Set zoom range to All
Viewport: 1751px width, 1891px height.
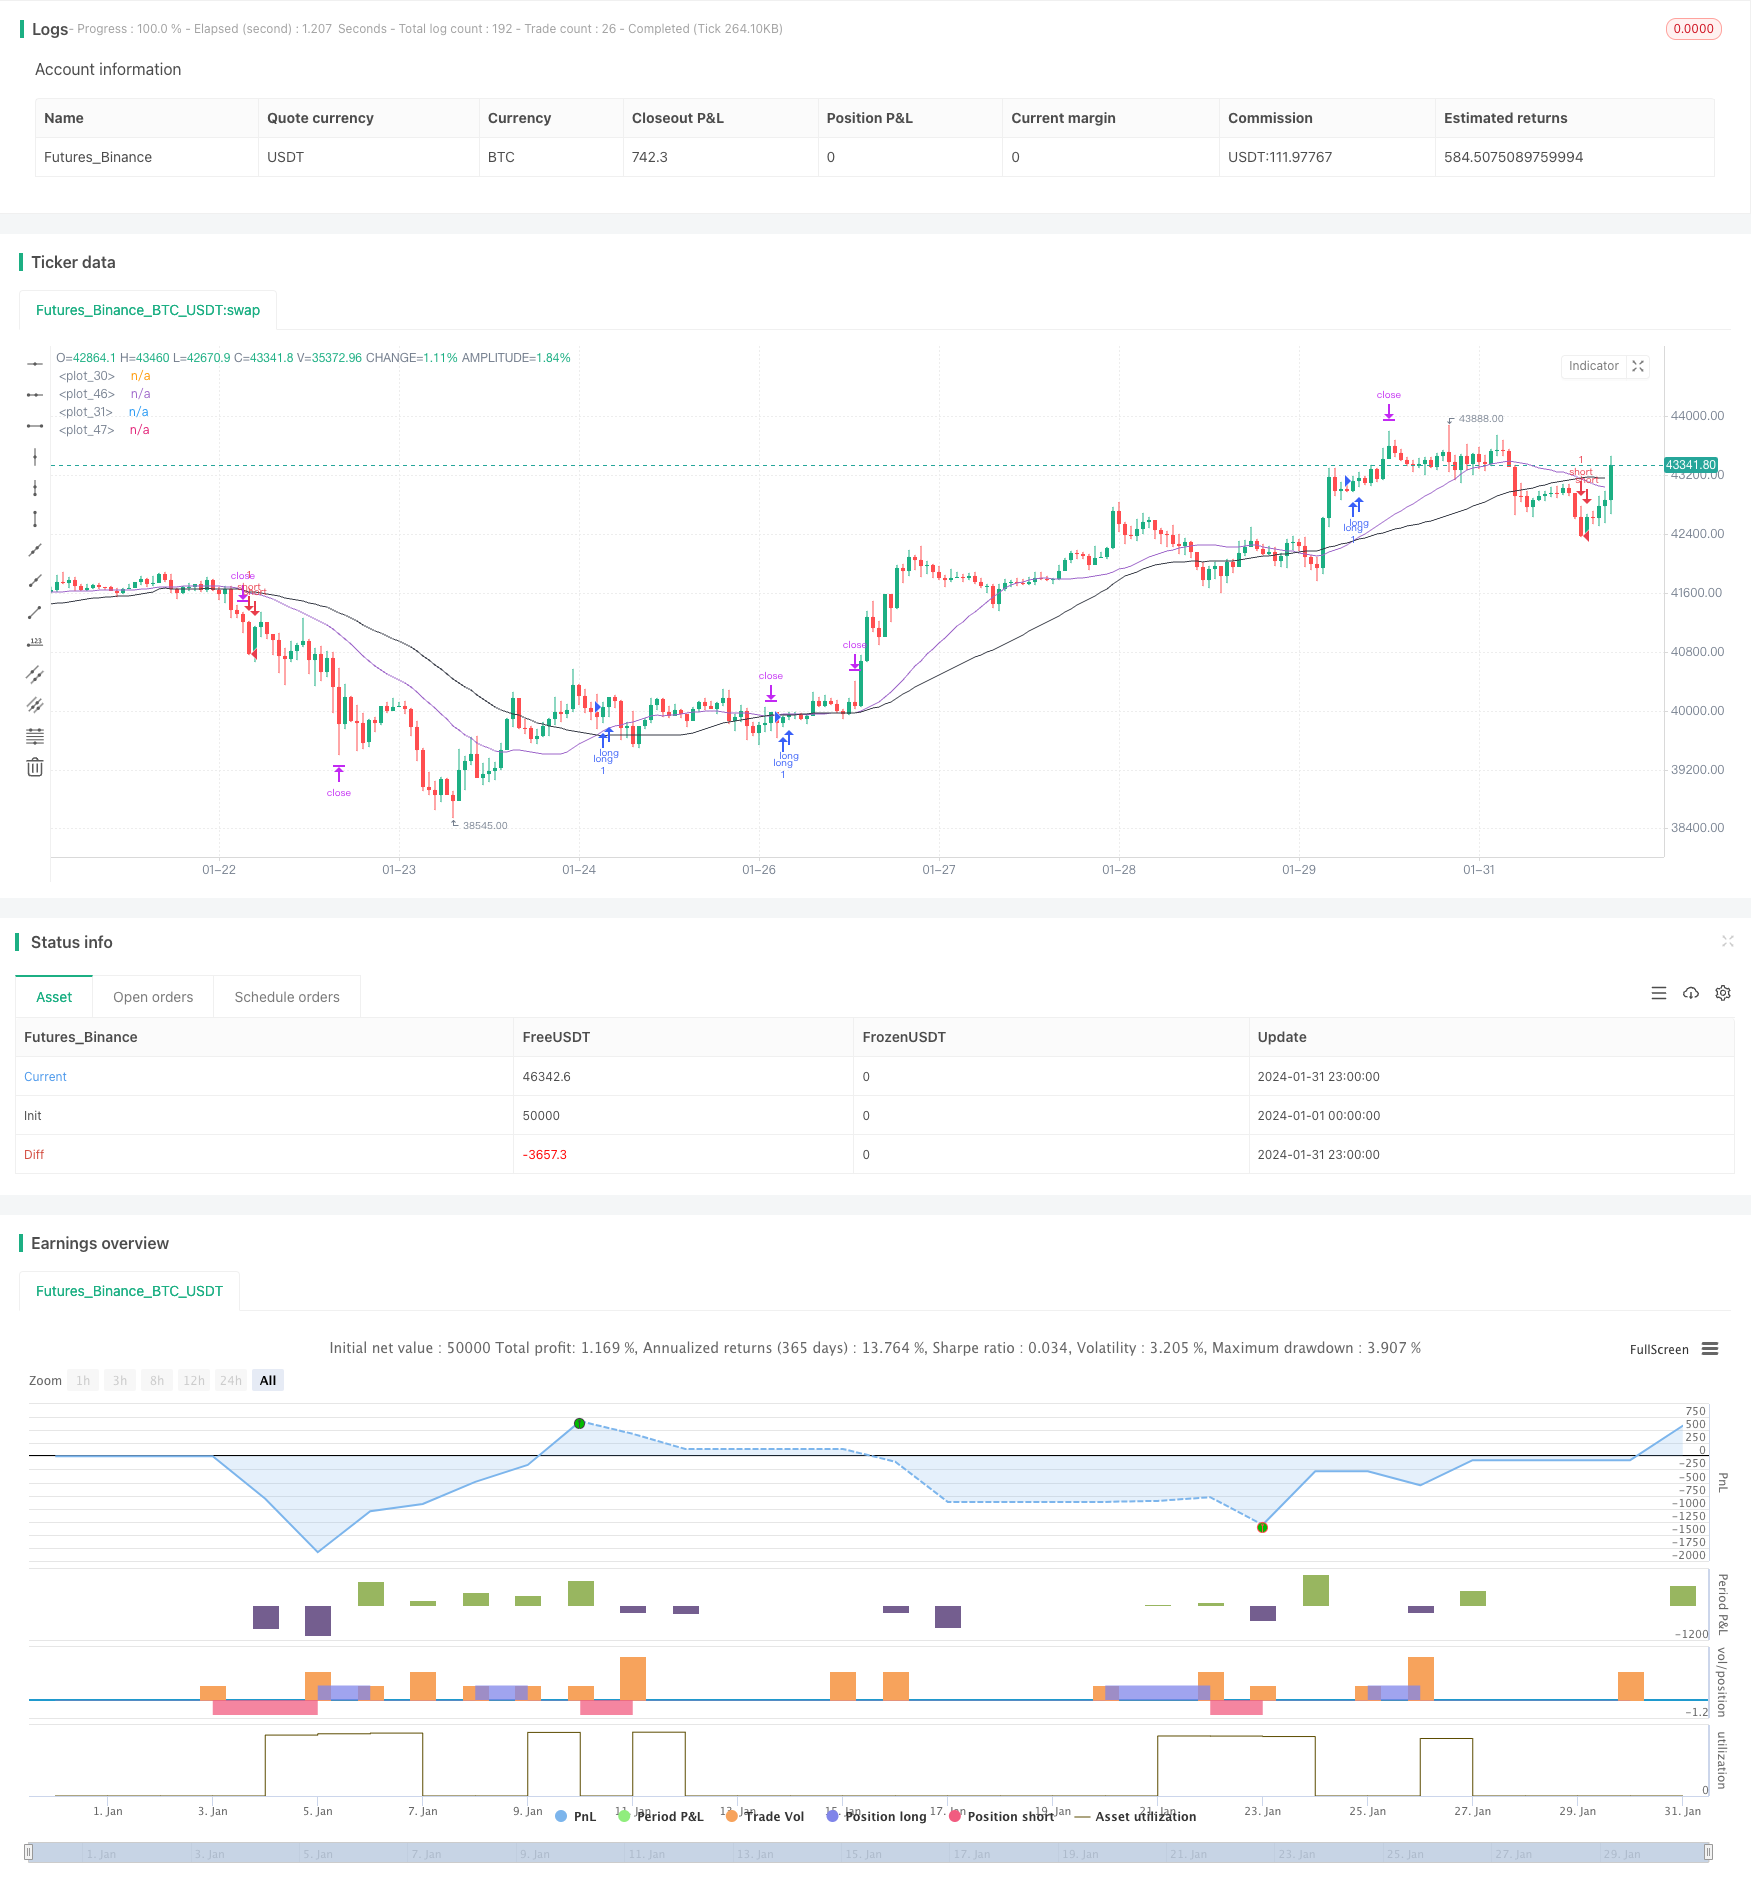[268, 1380]
